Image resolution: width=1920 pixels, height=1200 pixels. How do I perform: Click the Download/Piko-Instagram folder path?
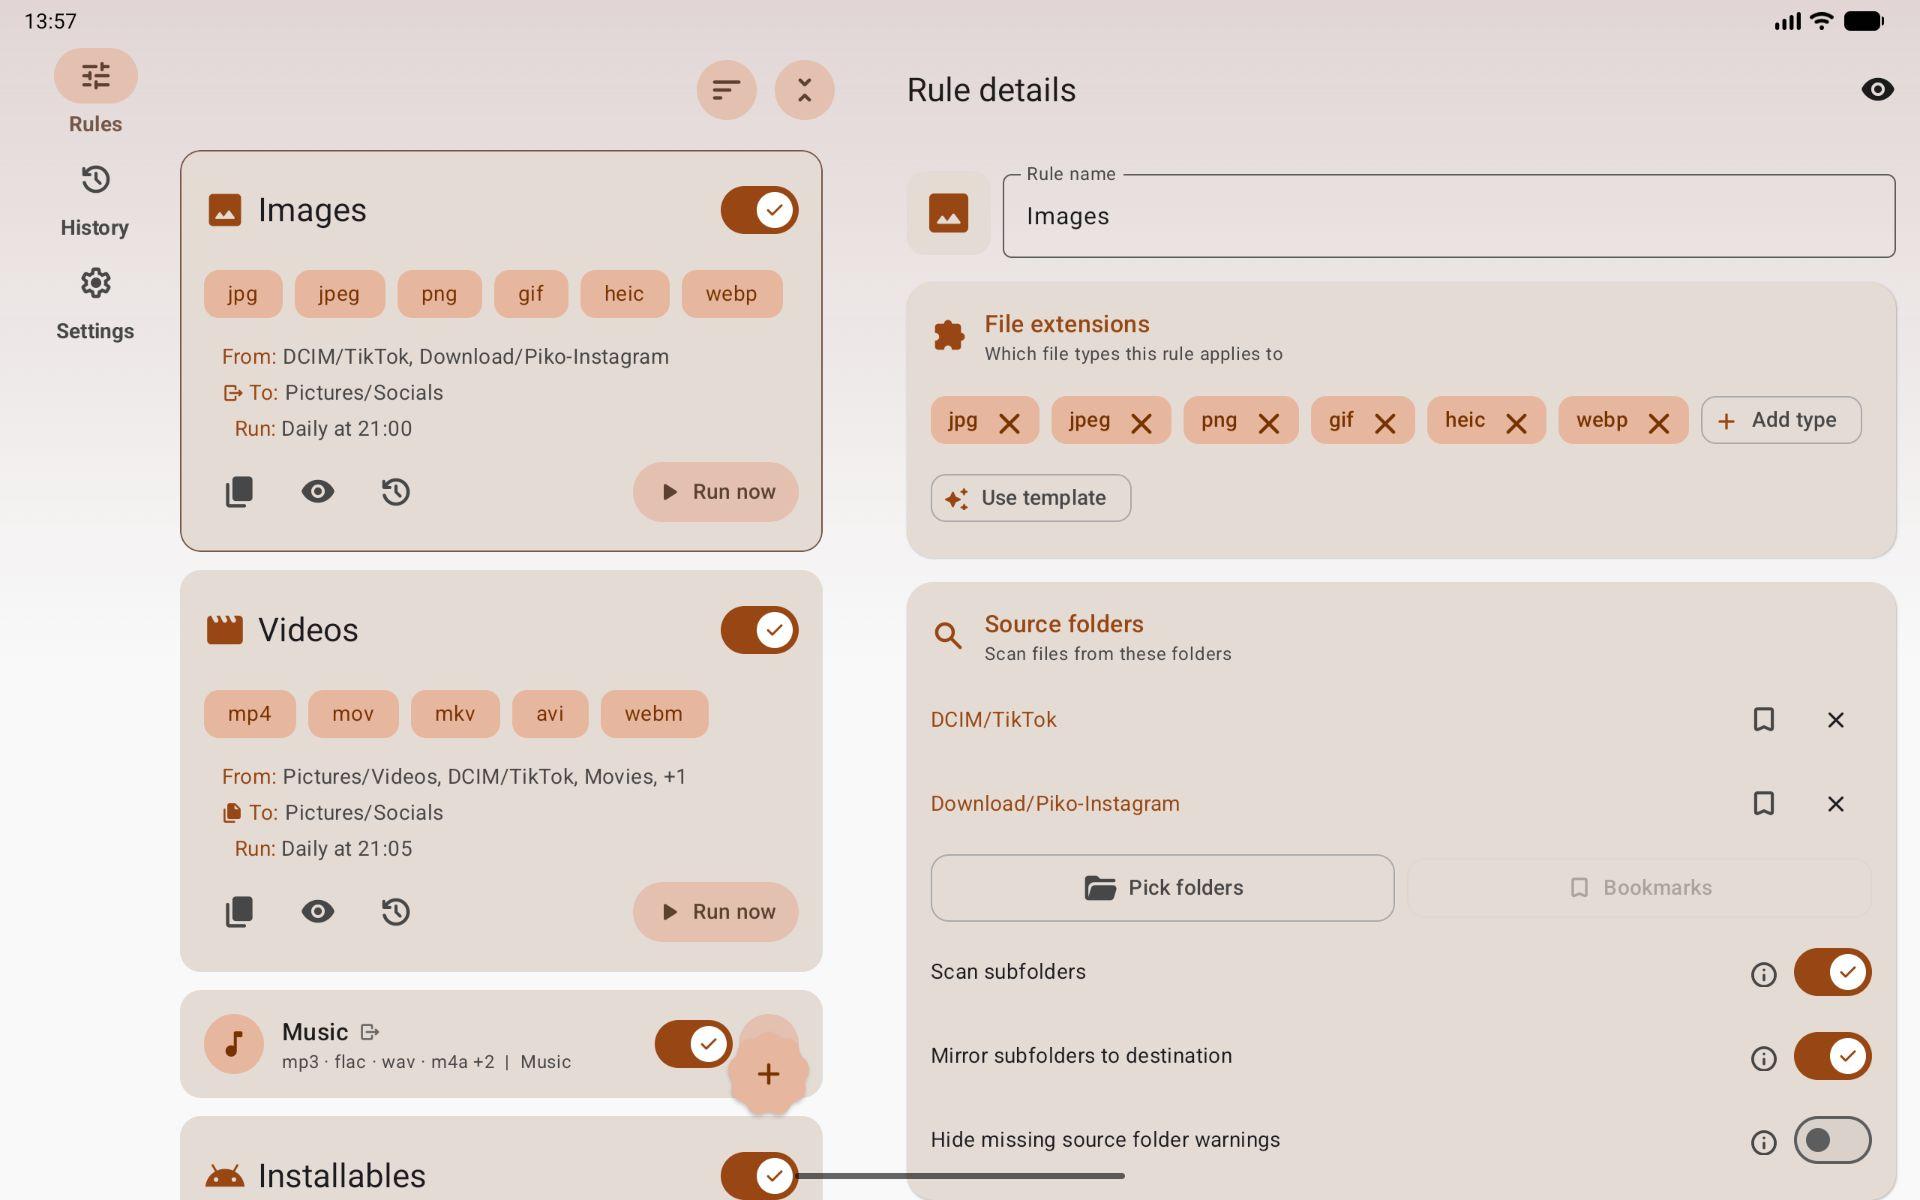pos(1055,804)
